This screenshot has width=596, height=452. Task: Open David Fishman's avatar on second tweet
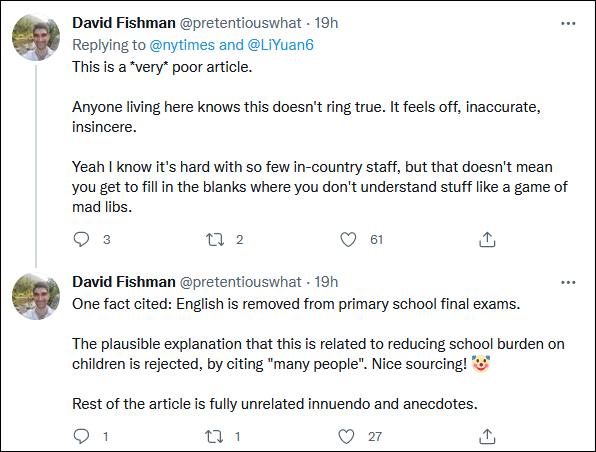point(36,297)
